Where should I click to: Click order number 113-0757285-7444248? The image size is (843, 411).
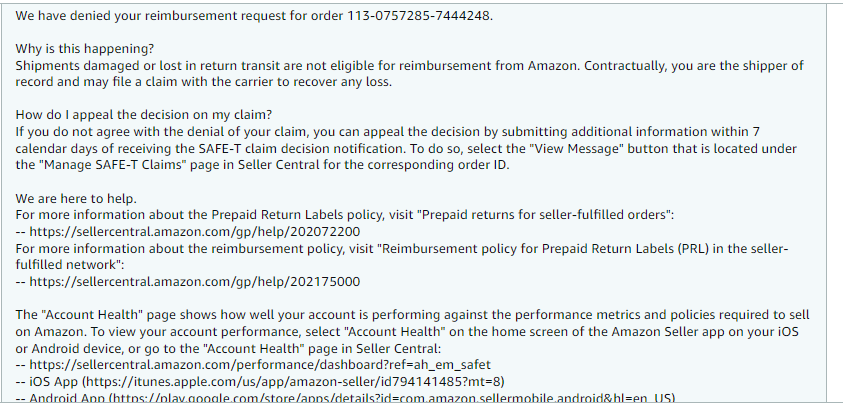[419, 16]
